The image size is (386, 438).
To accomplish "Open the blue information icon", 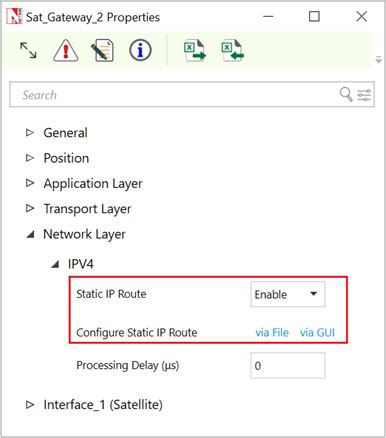I will (x=140, y=51).
